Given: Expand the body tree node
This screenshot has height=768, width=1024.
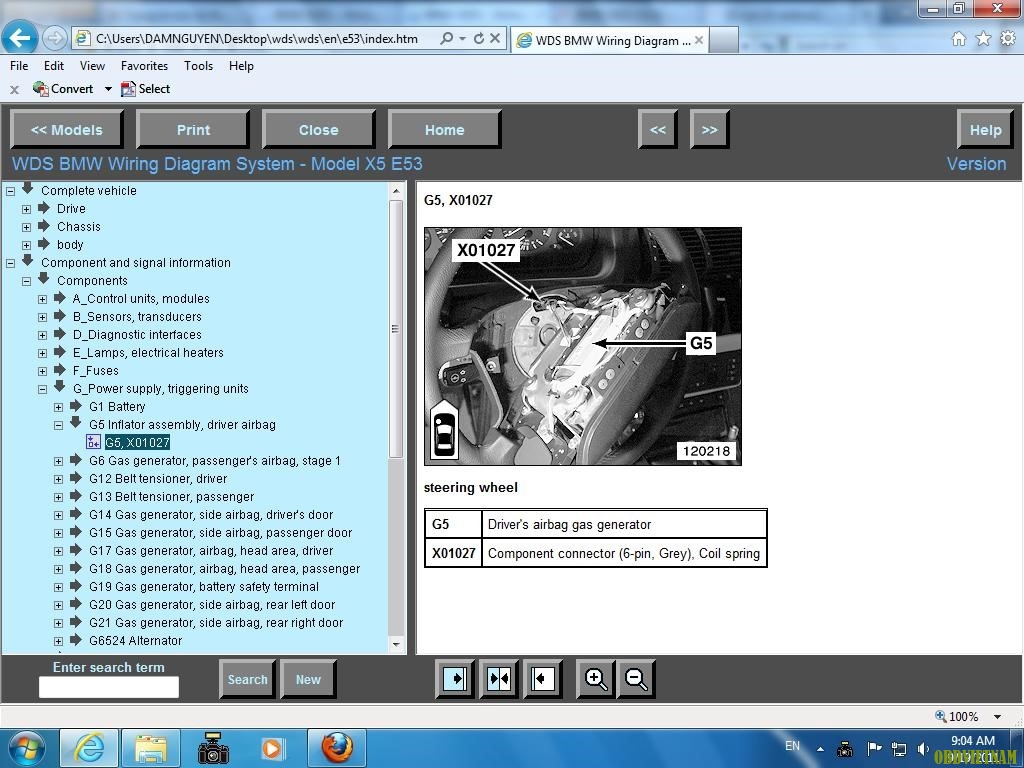Looking at the screenshot, I should click(26, 246).
